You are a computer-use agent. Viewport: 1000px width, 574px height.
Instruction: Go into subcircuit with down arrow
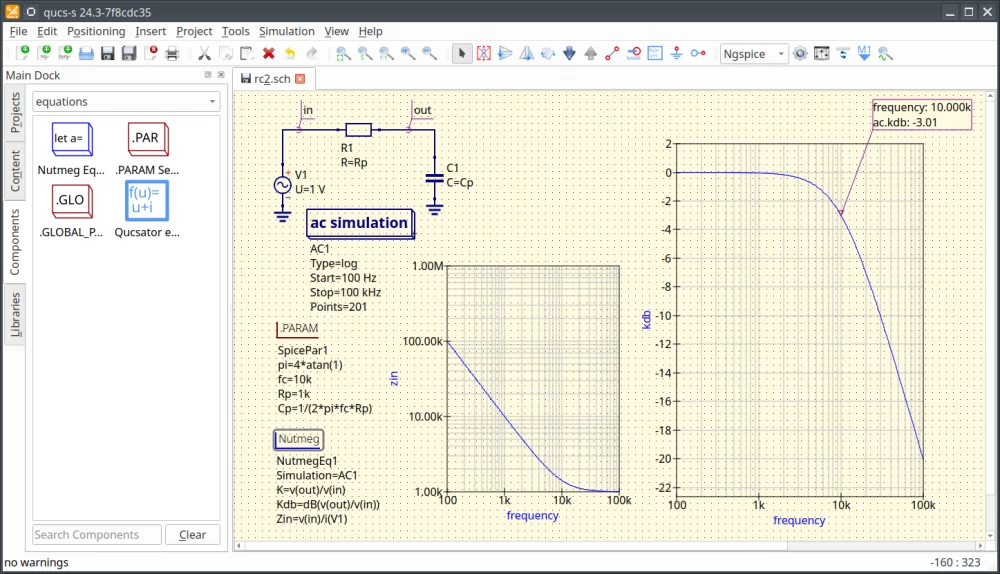point(570,54)
